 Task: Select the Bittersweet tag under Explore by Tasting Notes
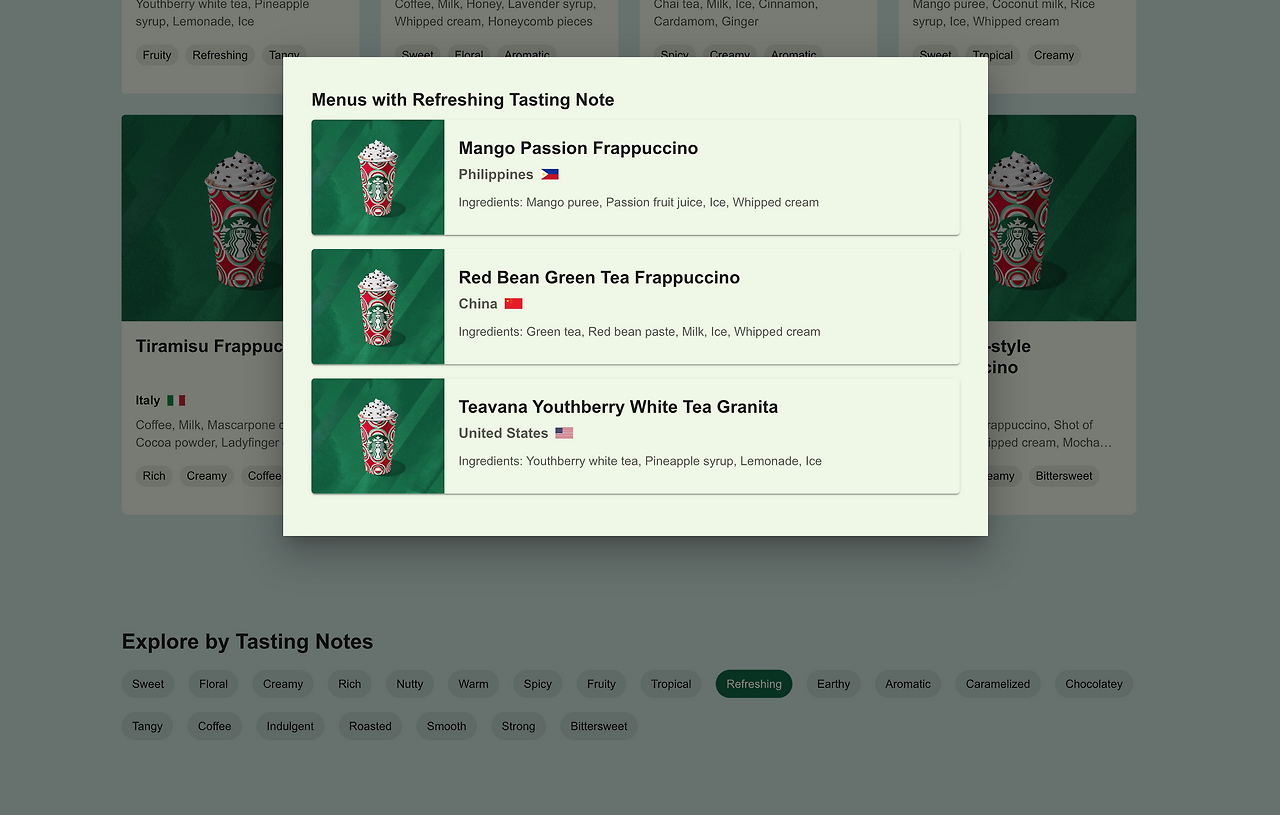click(599, 726)
